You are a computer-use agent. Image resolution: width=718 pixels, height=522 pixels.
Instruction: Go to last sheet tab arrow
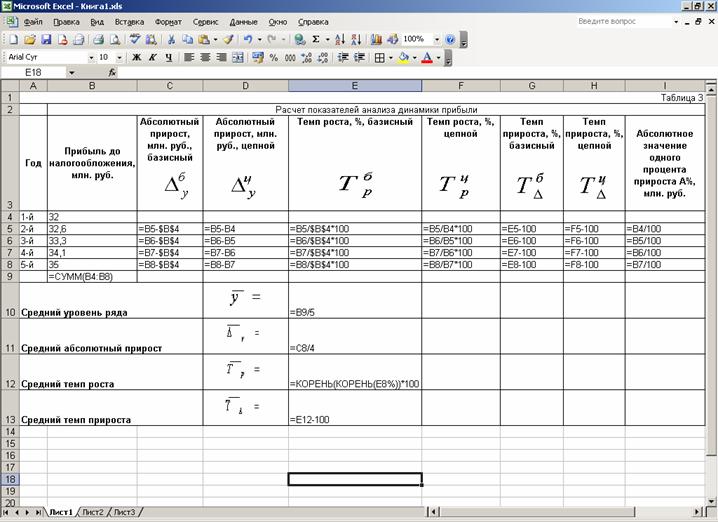[38, 512]
